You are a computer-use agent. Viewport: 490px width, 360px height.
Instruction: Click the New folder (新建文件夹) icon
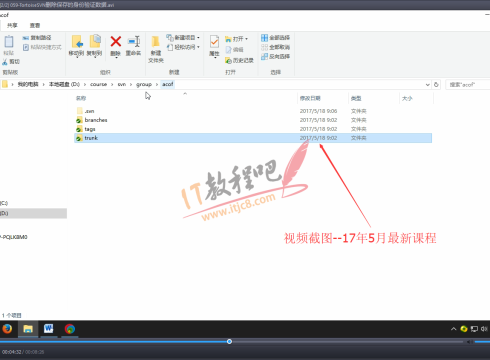[155, 42]
